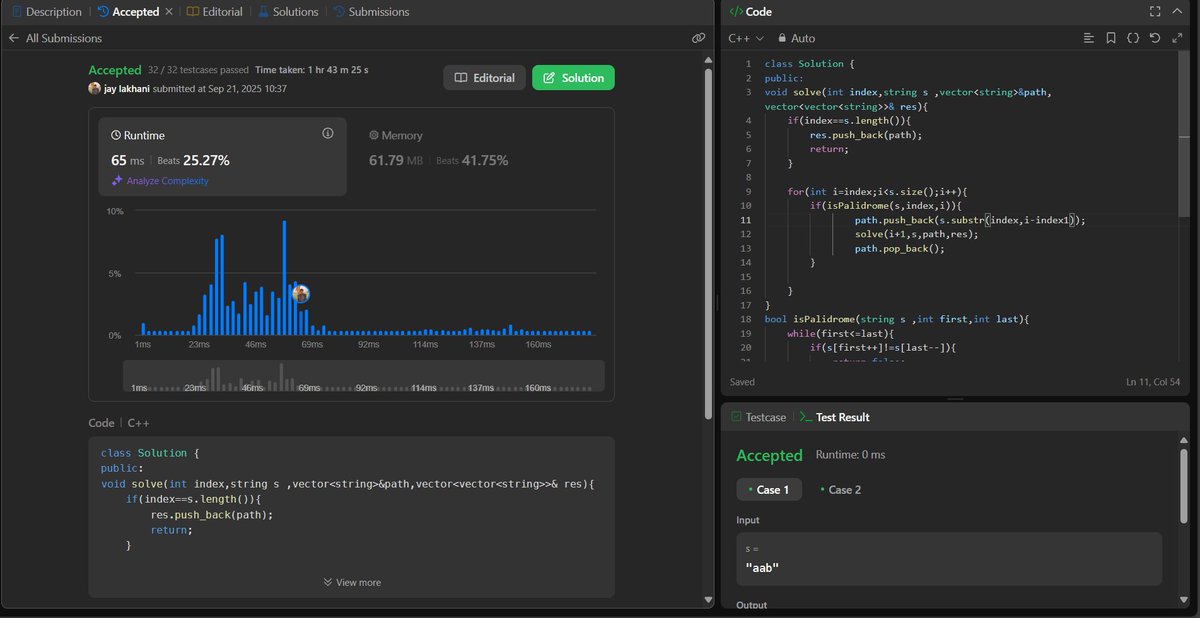Click the 'Beats 41.75%' memory text
Screen dimensions: 1200x618
pos(472,160)
